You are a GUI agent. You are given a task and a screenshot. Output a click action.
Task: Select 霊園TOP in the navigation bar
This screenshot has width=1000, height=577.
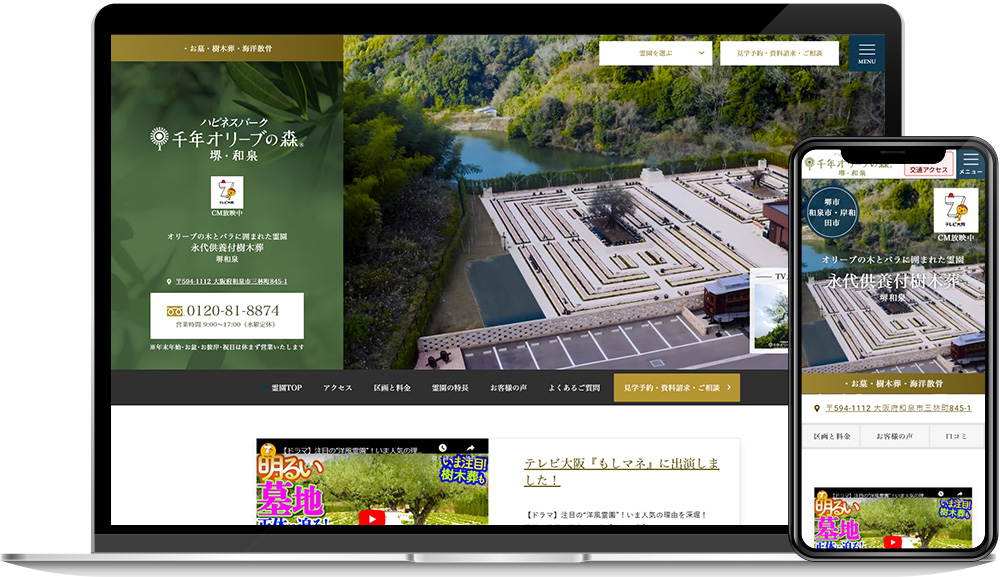point(286,388)
